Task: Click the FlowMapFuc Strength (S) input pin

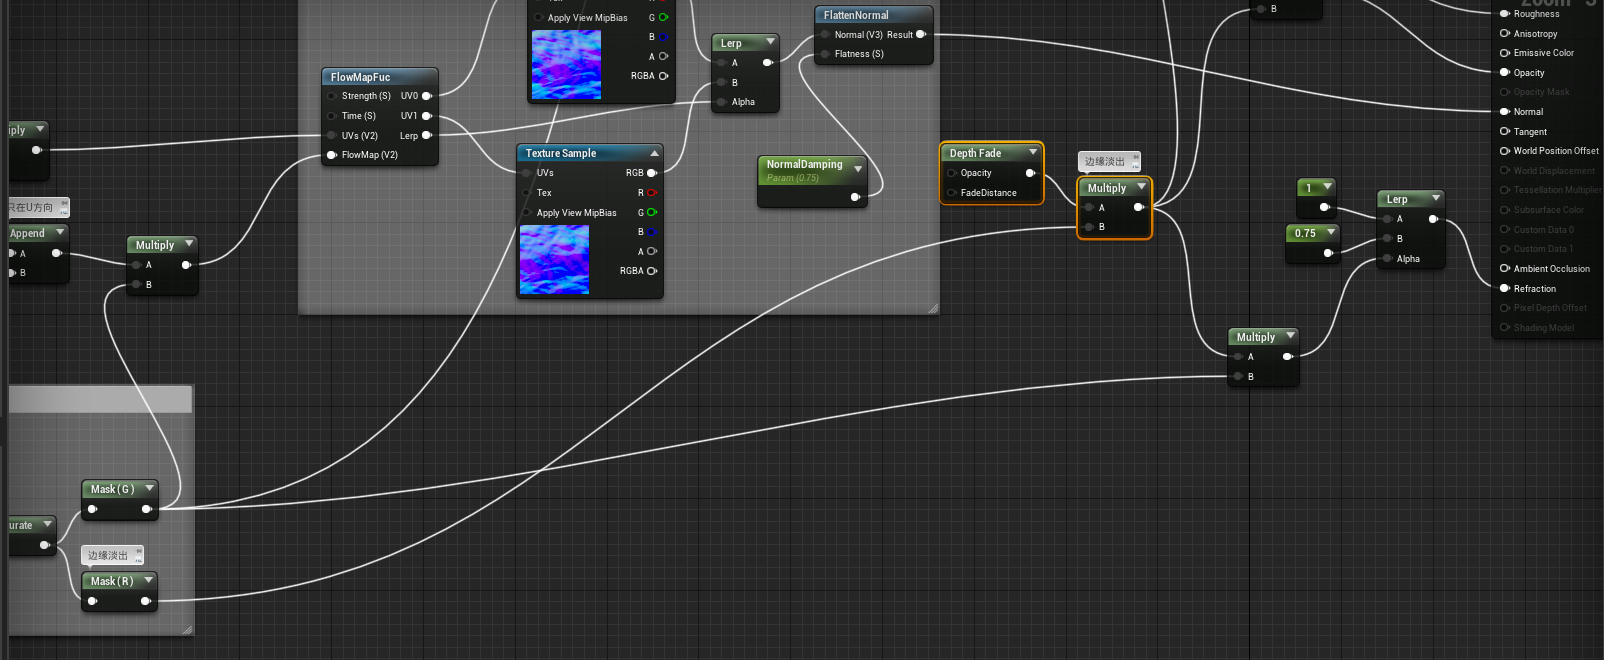Action: [332, 96]
